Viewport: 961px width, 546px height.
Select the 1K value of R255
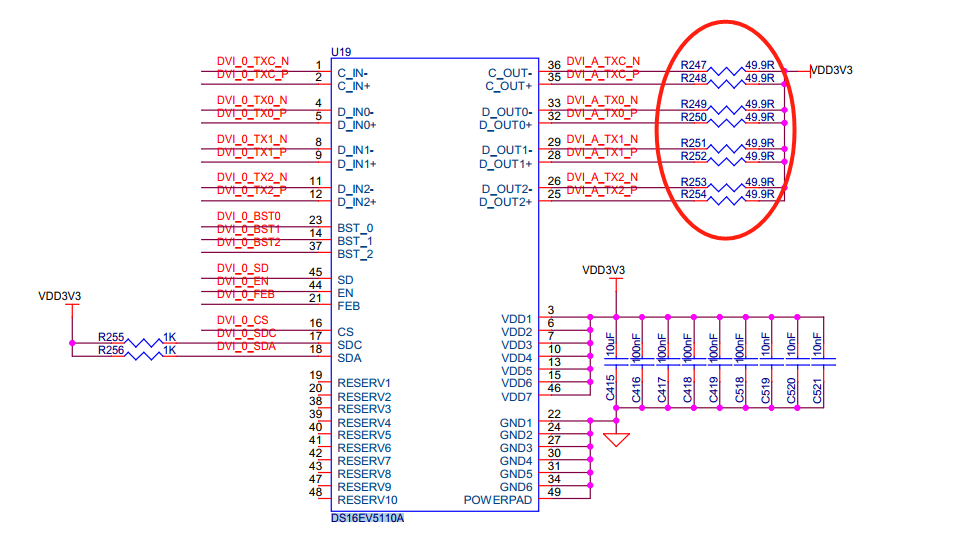[170, 337]
